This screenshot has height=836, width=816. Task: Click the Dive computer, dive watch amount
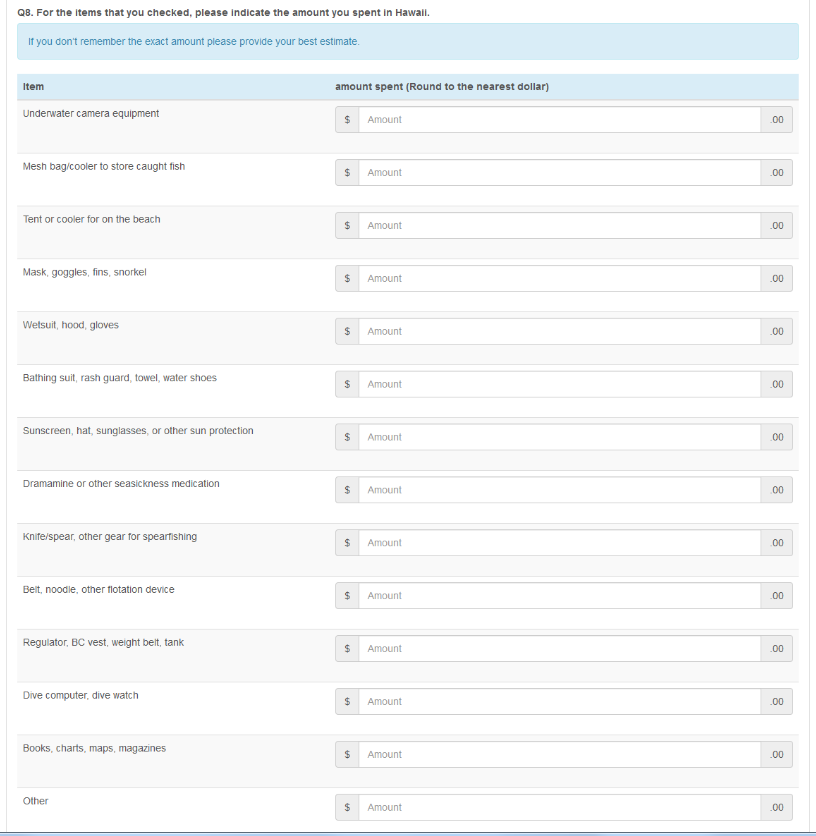560,702
